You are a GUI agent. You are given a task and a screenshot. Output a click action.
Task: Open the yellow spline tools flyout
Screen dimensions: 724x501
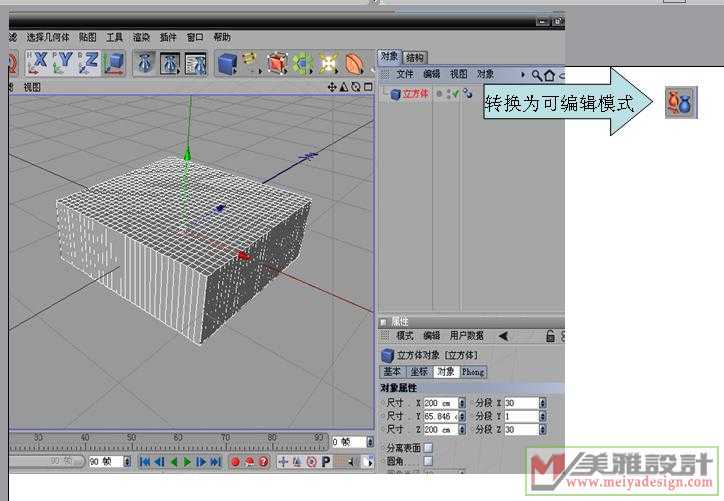pos(250,62)
